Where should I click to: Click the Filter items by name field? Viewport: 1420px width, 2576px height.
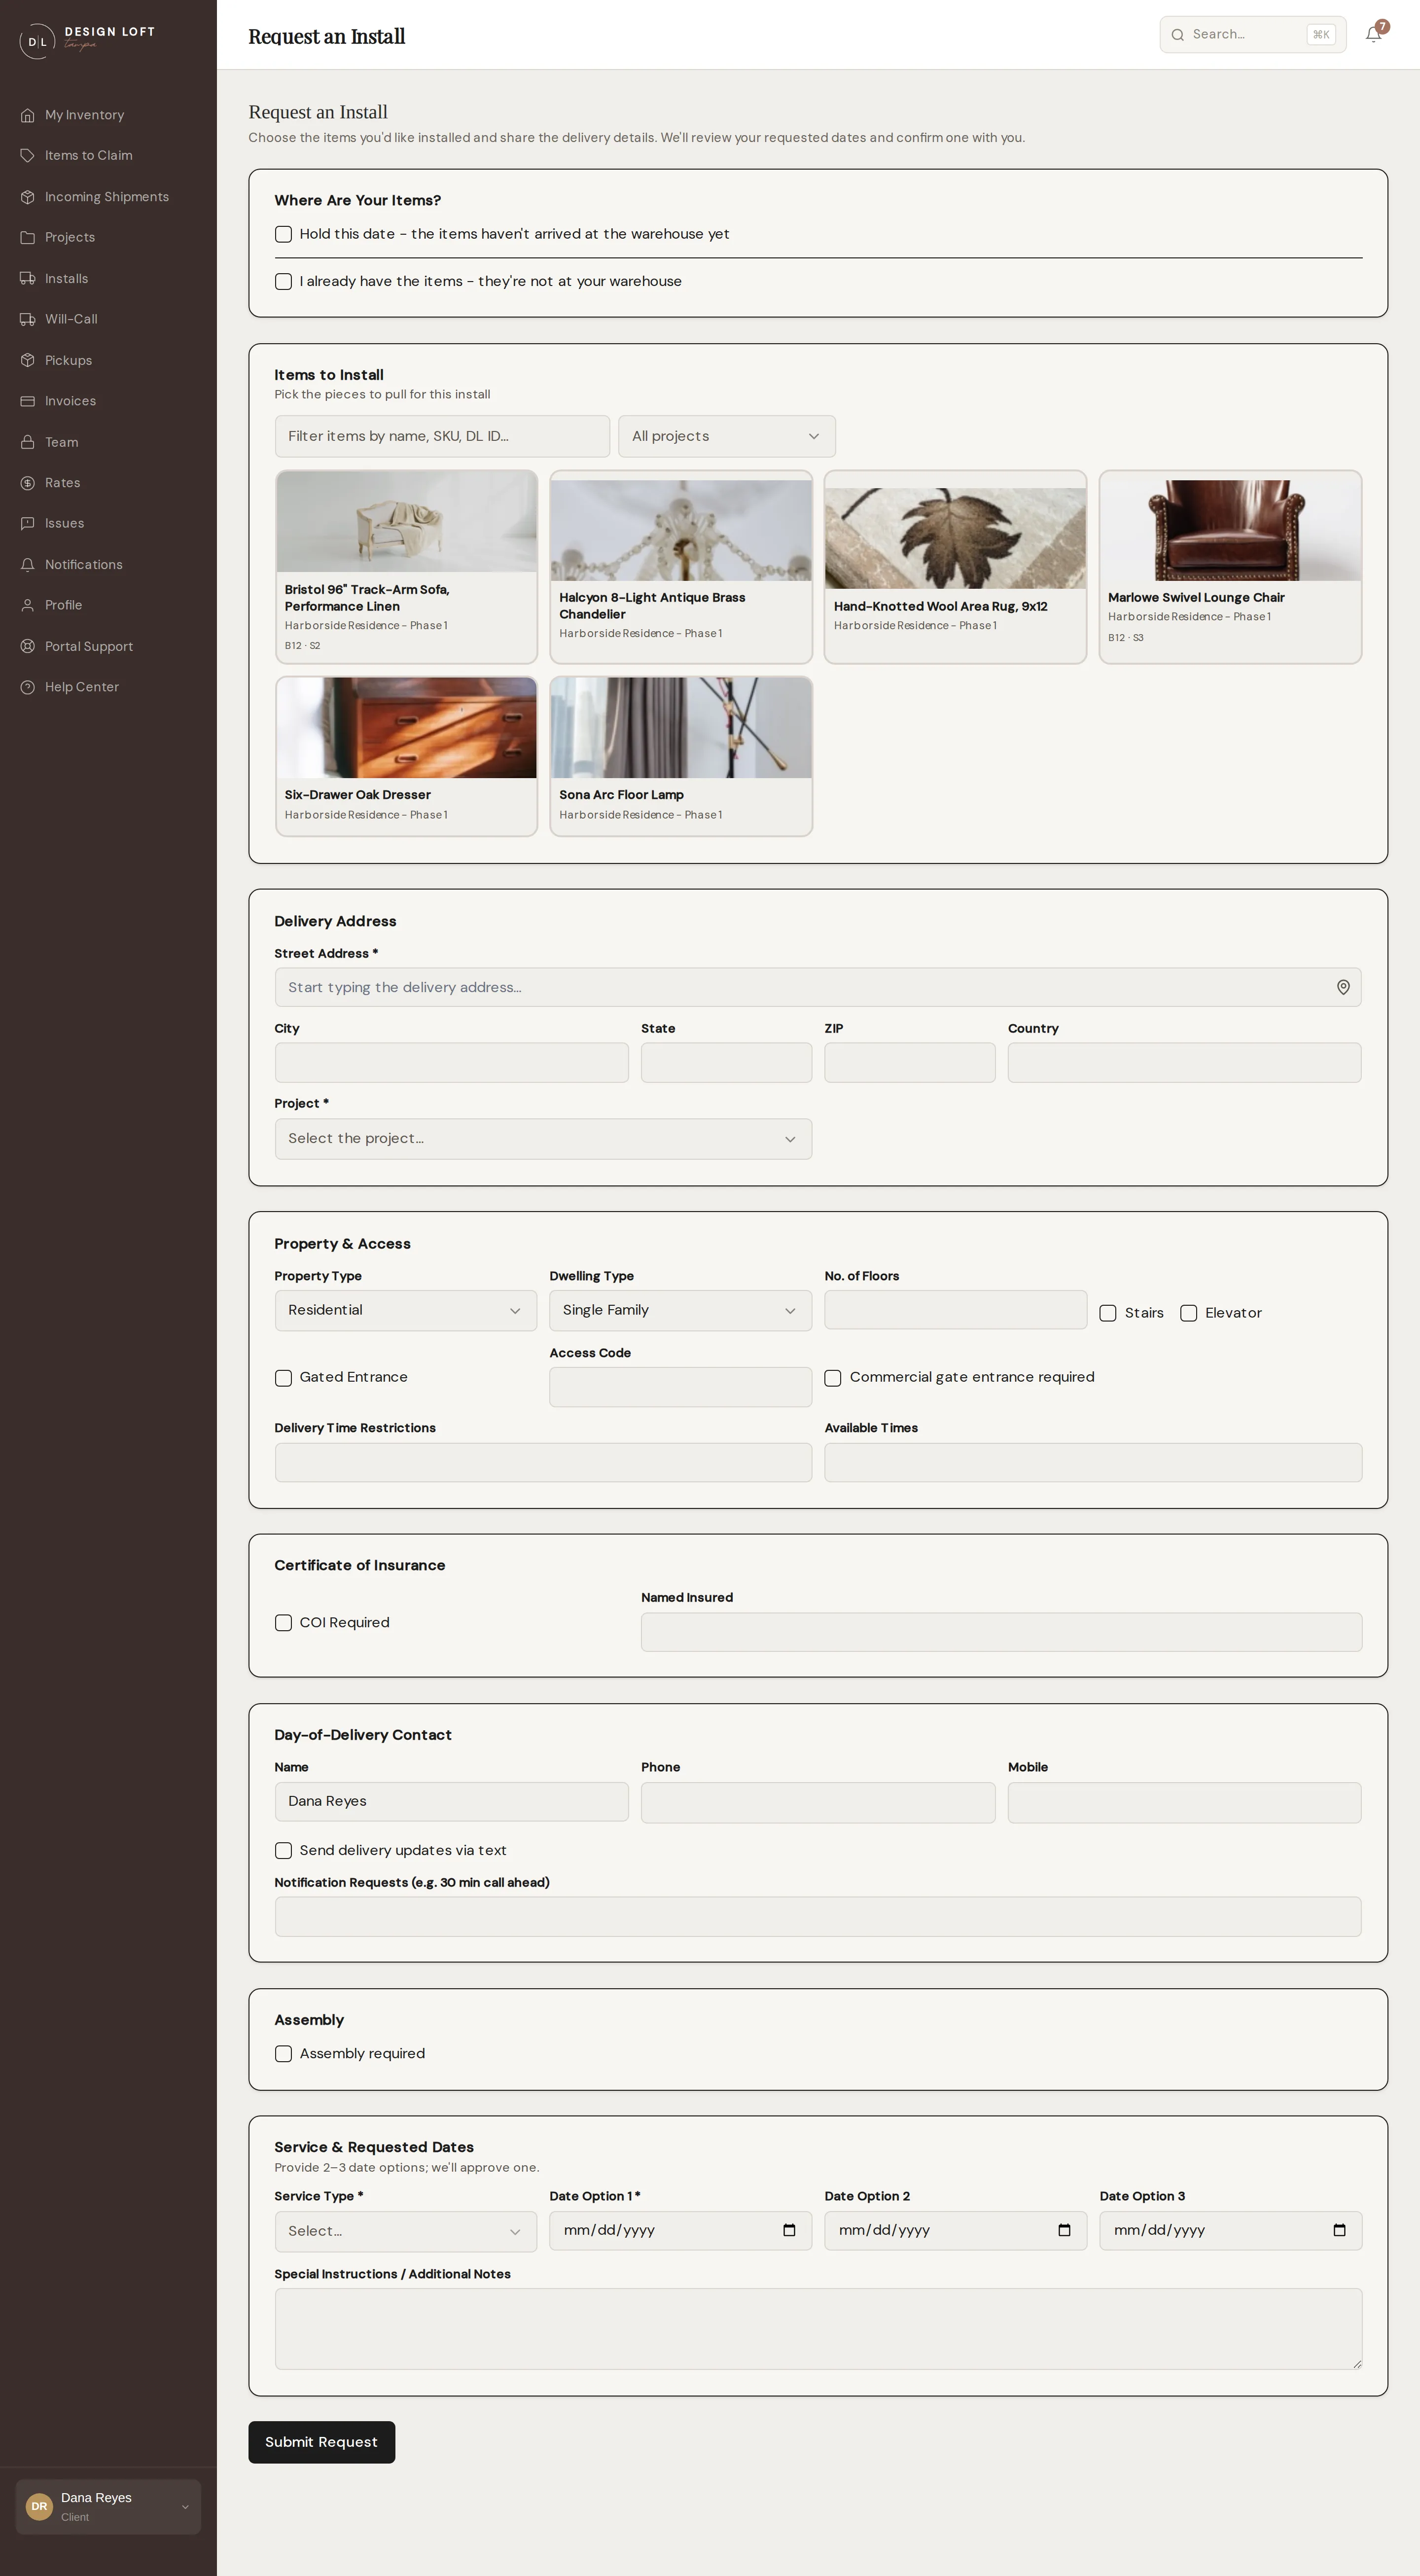click(442, 437)
